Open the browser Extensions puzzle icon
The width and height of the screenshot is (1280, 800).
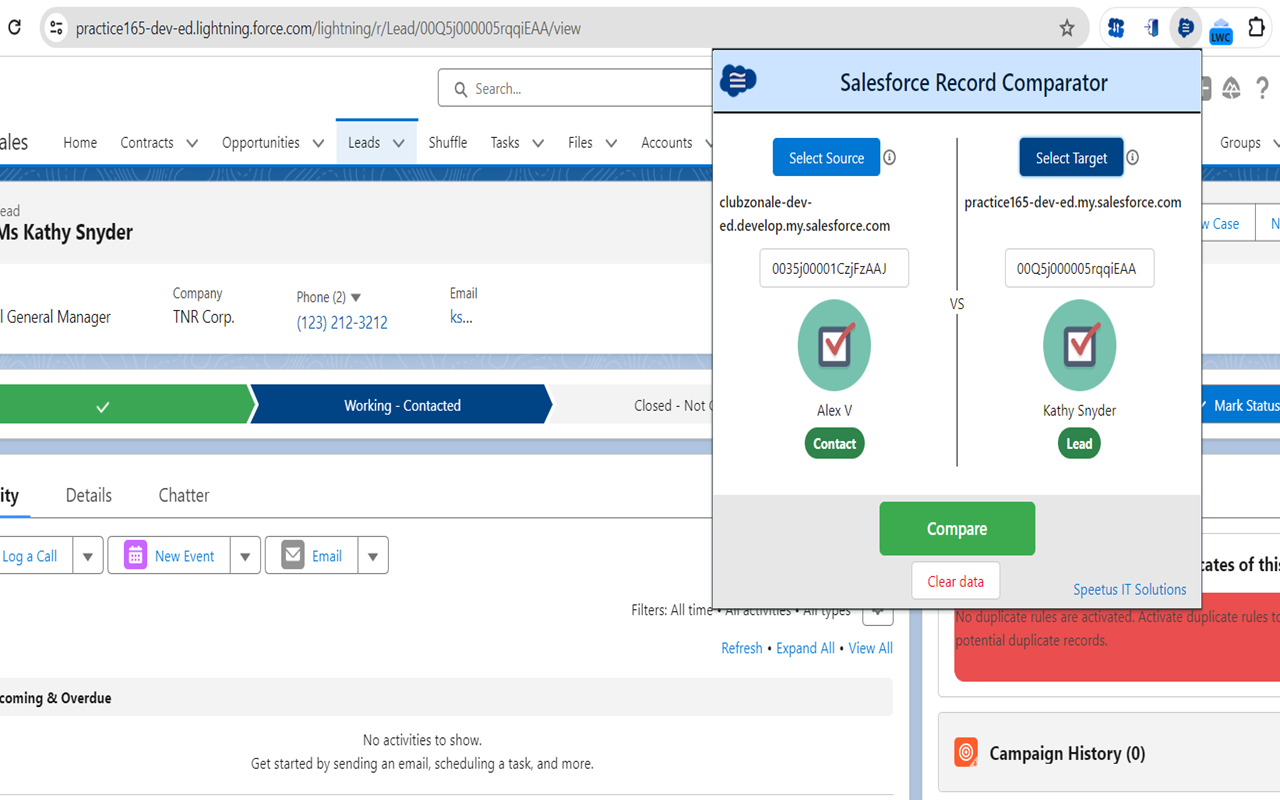(1257, 28)
